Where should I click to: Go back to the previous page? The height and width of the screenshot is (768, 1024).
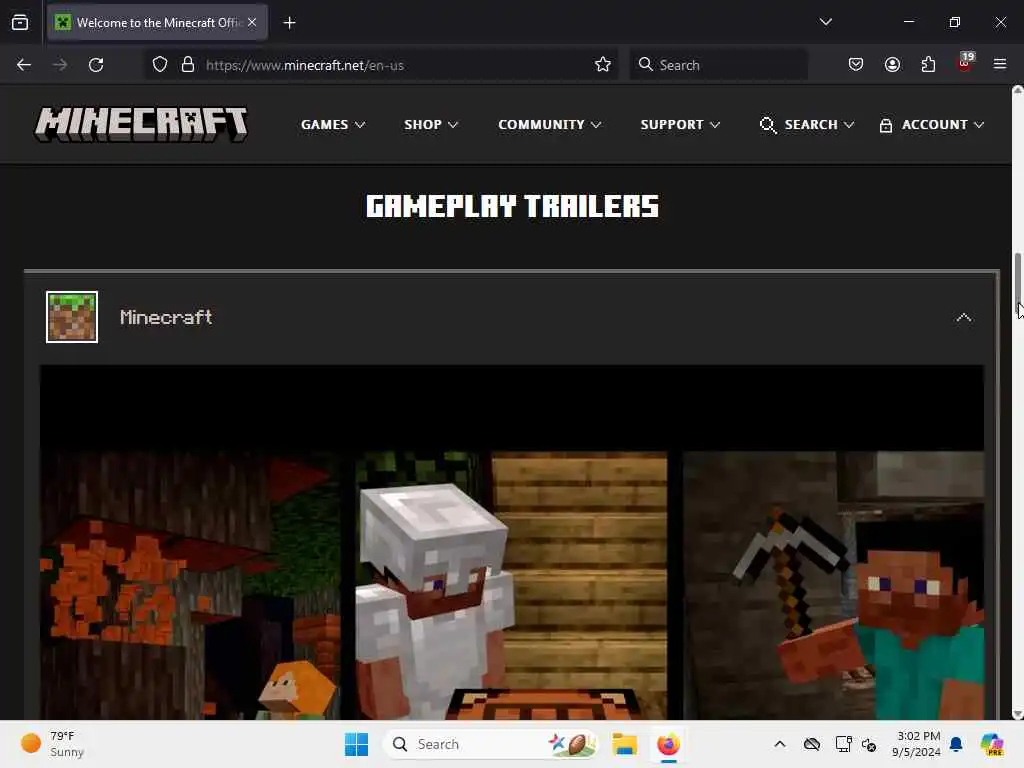click(x=24, y=65)
